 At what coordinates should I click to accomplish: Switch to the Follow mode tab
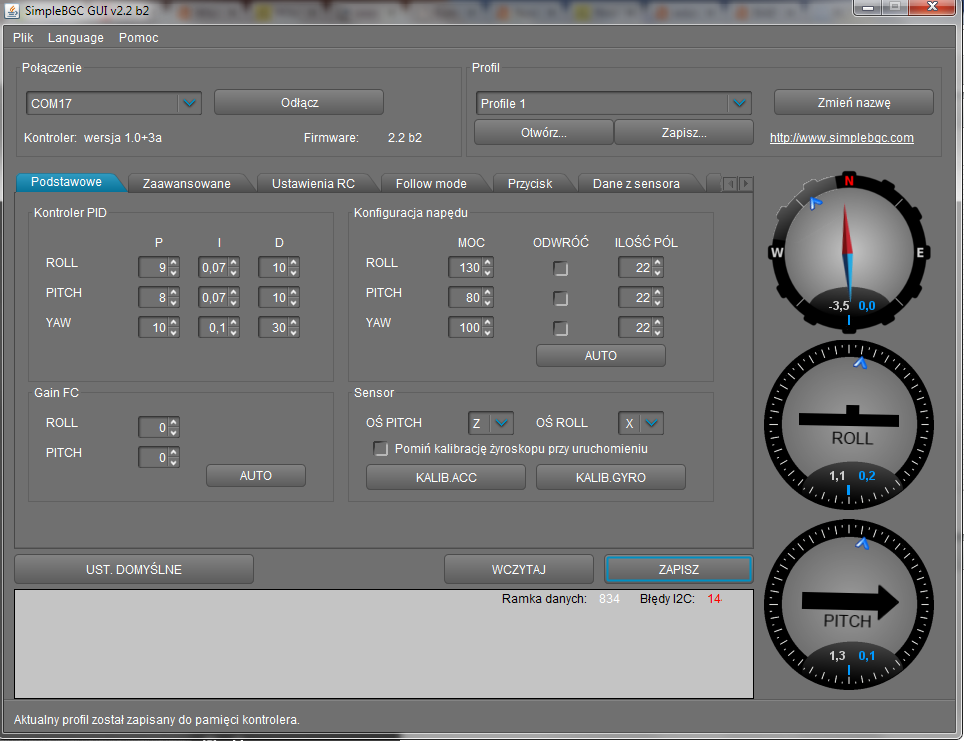(430, 184)
